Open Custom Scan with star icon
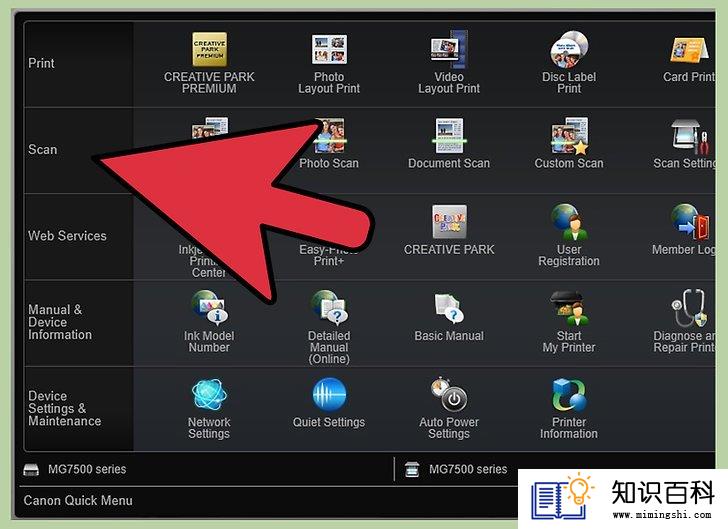 [569, 136]
